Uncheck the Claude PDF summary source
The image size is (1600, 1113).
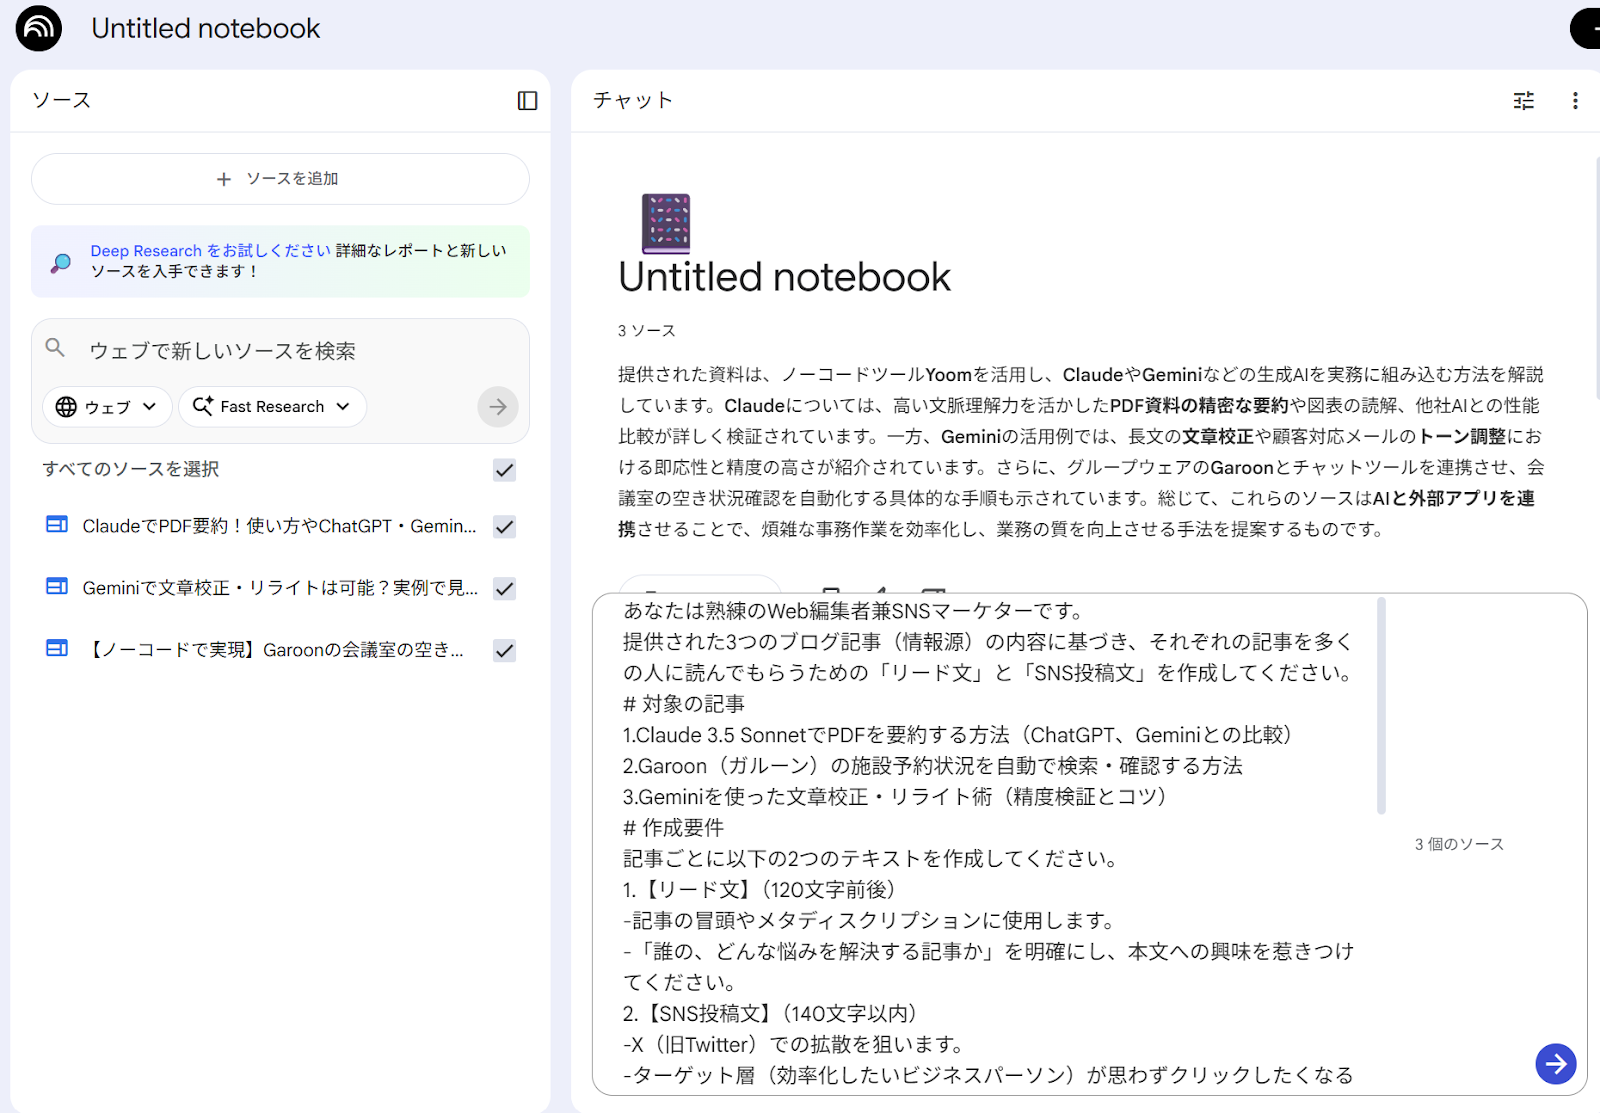[x=505, y=527]
